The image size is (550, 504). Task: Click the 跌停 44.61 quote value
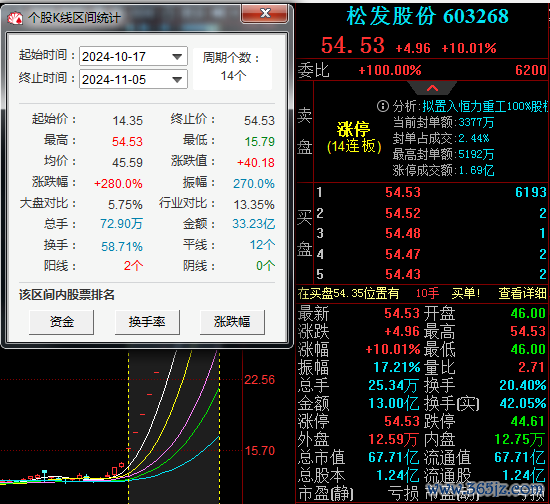pos(528,421)
